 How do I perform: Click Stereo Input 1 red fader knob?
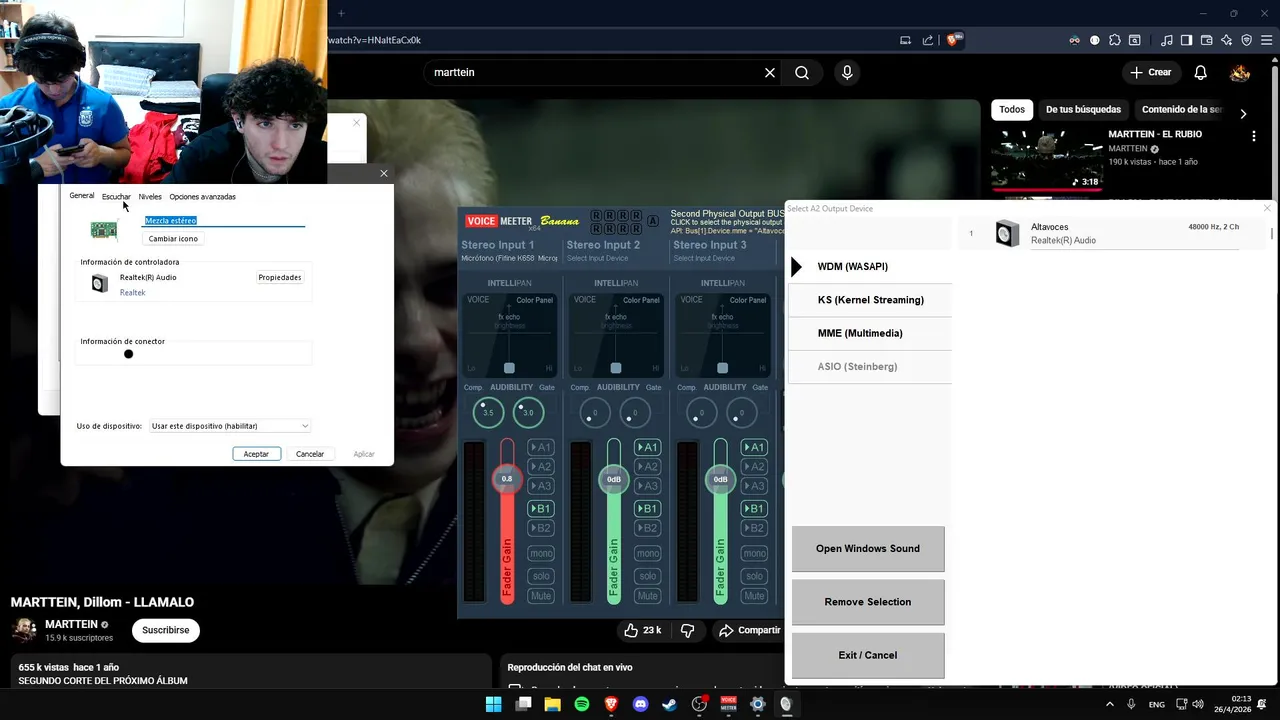(x=507, y=479)
